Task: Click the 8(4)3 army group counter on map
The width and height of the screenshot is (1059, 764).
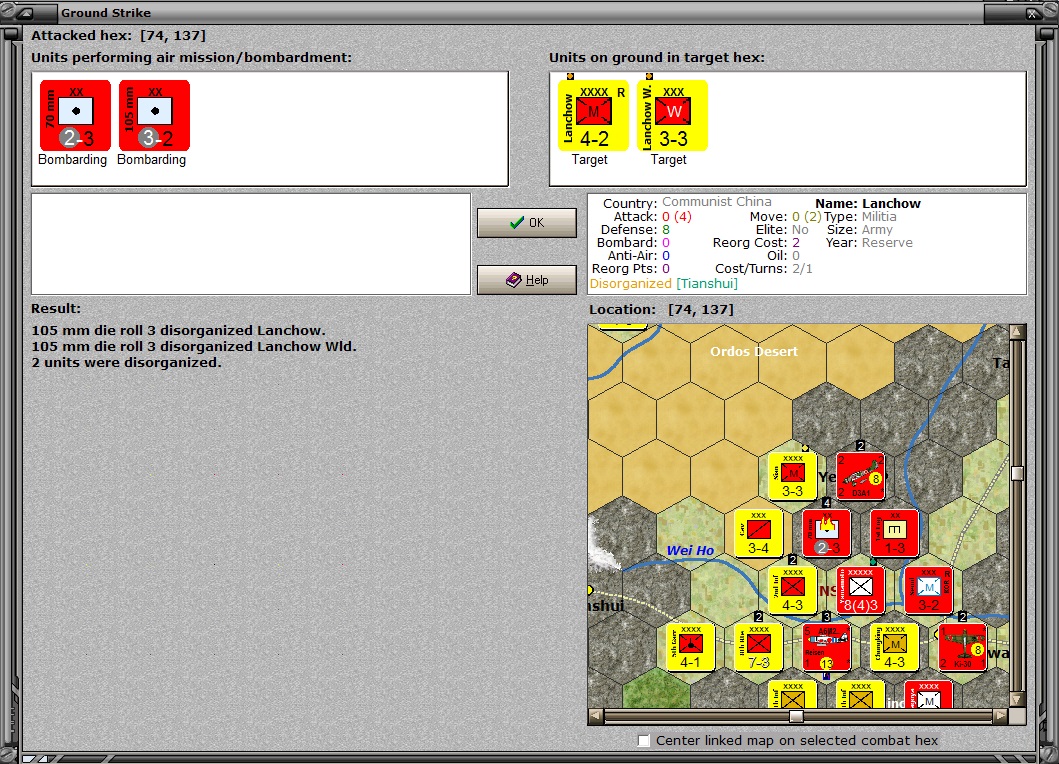Action: [x=860, y=590]
